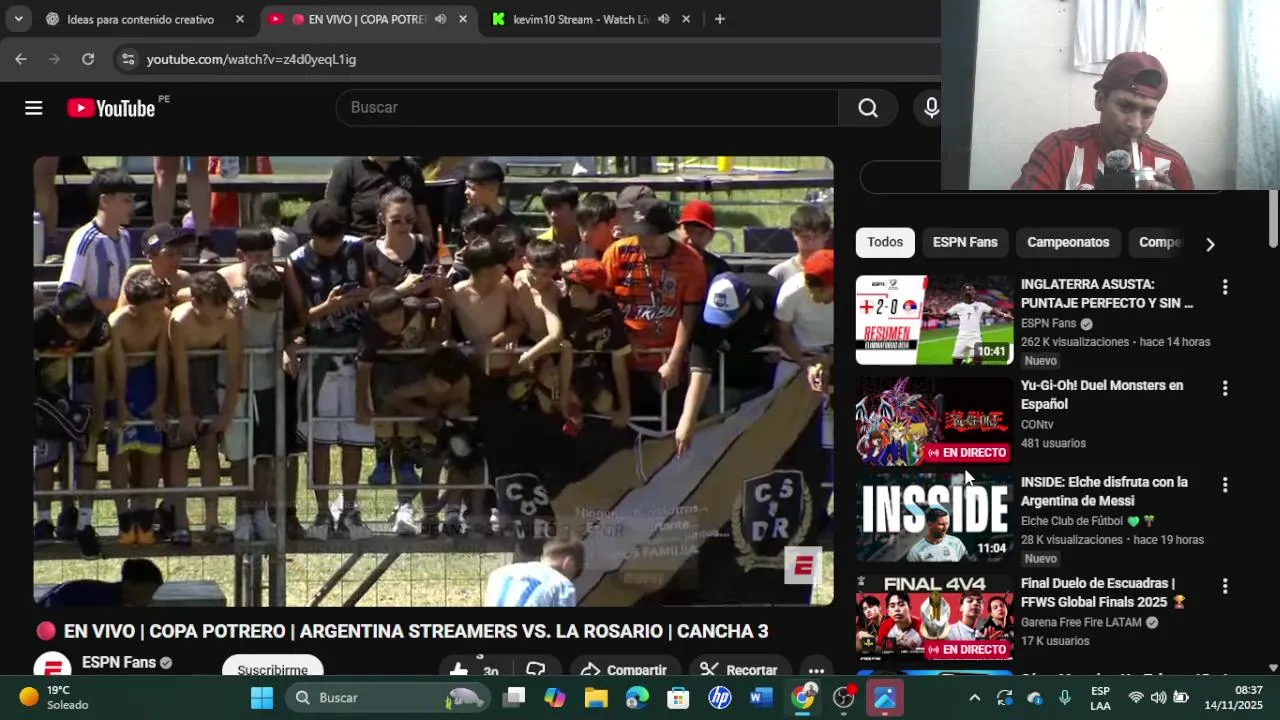Open the weather widget showing 19°C Soleado
This screenshot has width=1280, height=720.
55,698
